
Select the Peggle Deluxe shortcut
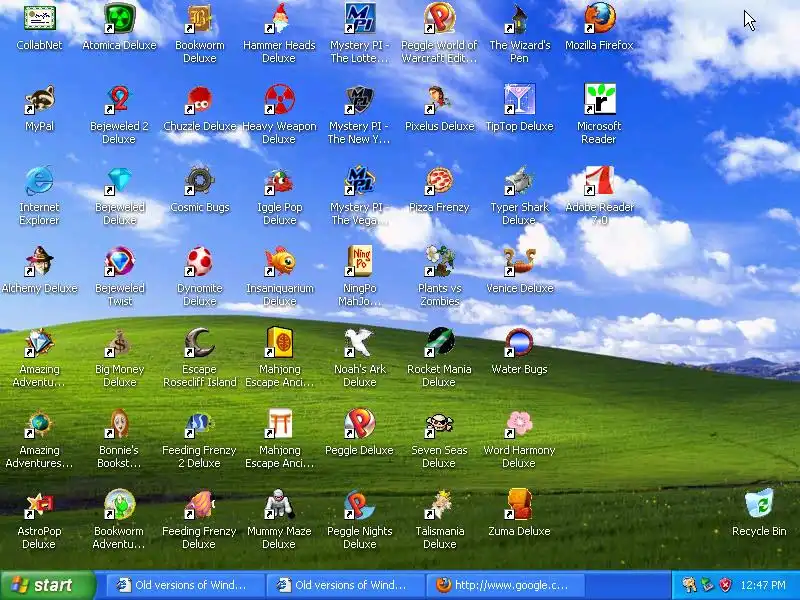(x=359, y=423)
